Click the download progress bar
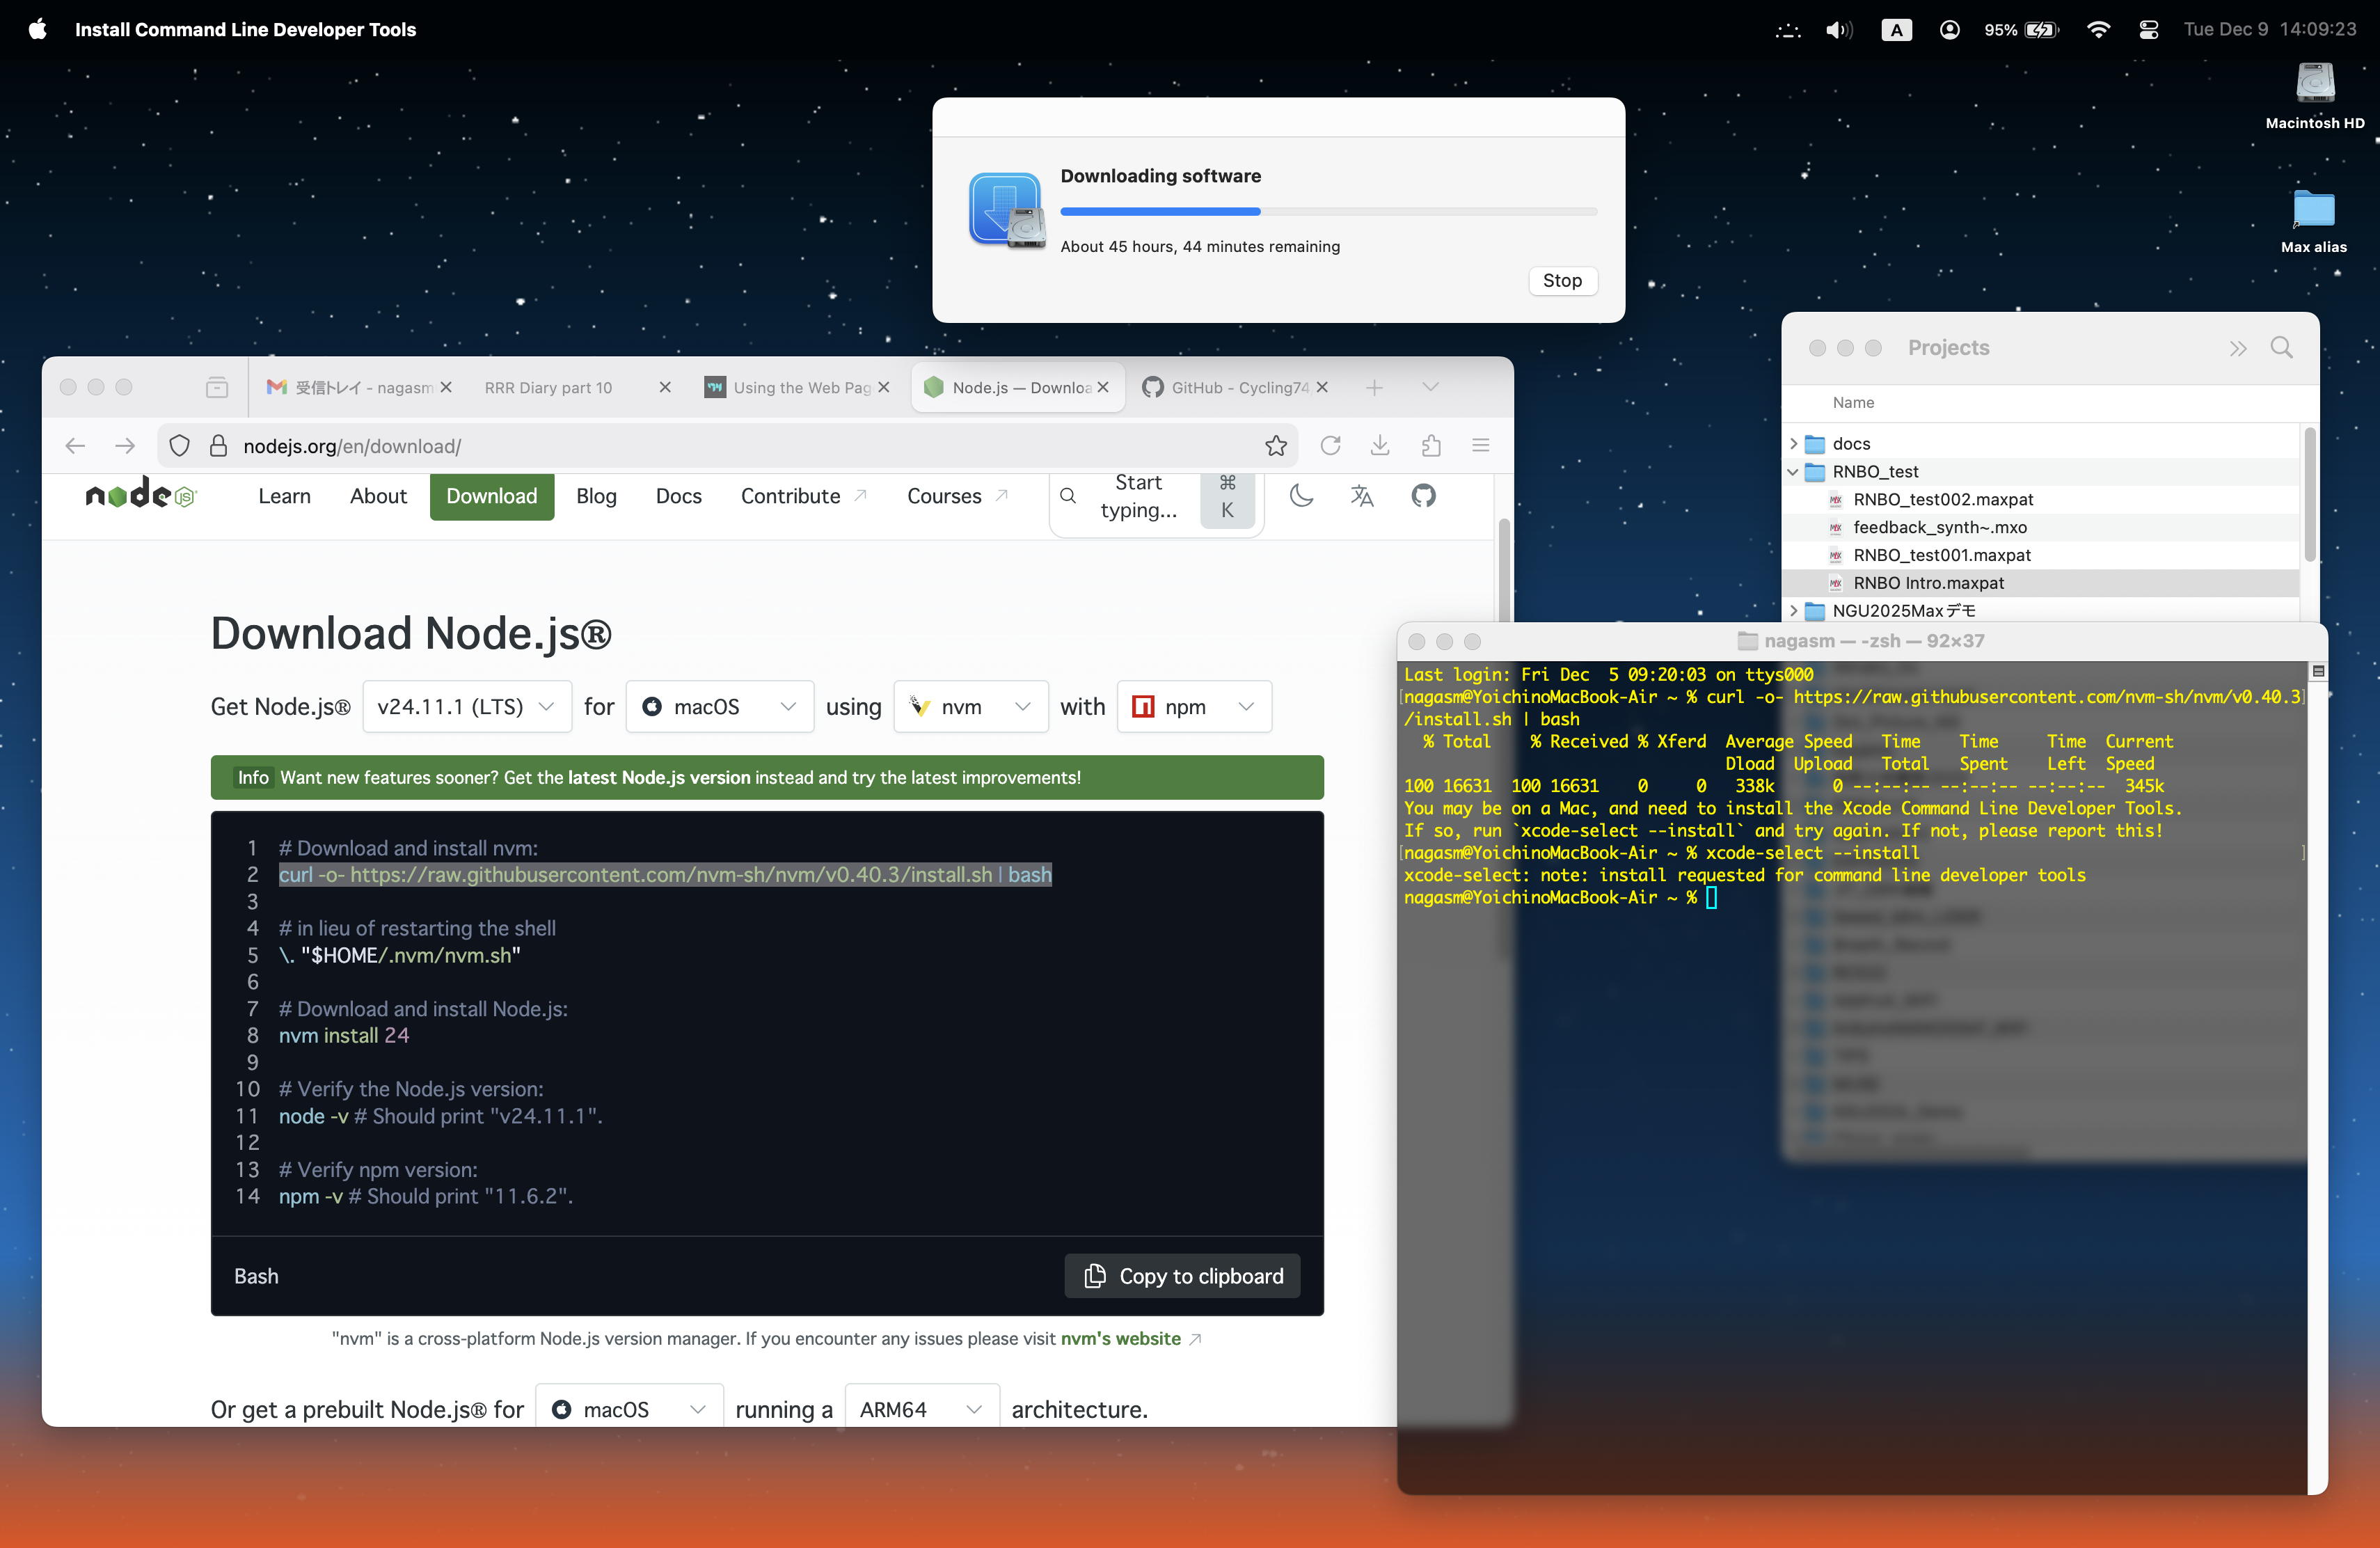The width and height of the screenshot is (2380, 1548). click(x=1328, y=212)
